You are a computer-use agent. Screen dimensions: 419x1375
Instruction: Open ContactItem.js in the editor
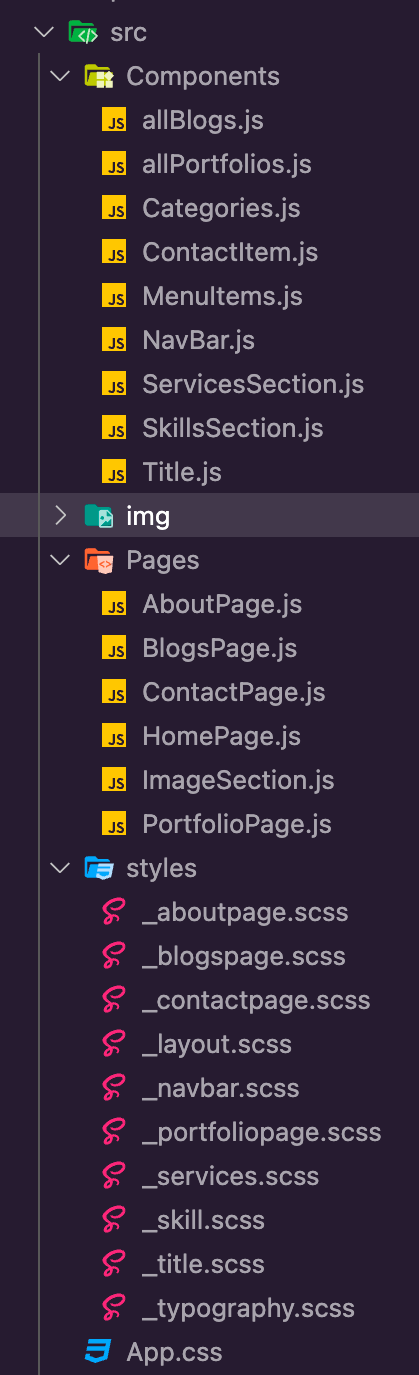(x=230, y=252)
